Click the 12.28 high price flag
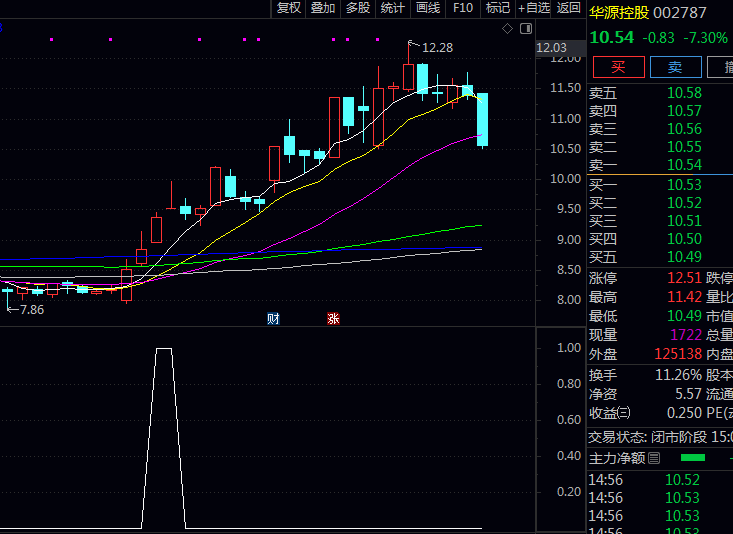This screenshot has width=733, height=534. tap(436, 47)
